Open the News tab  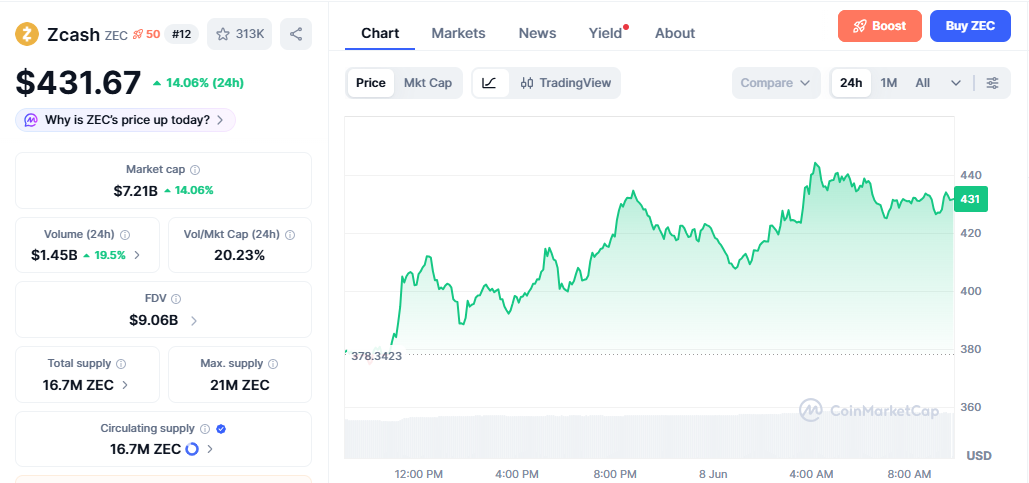537,33
